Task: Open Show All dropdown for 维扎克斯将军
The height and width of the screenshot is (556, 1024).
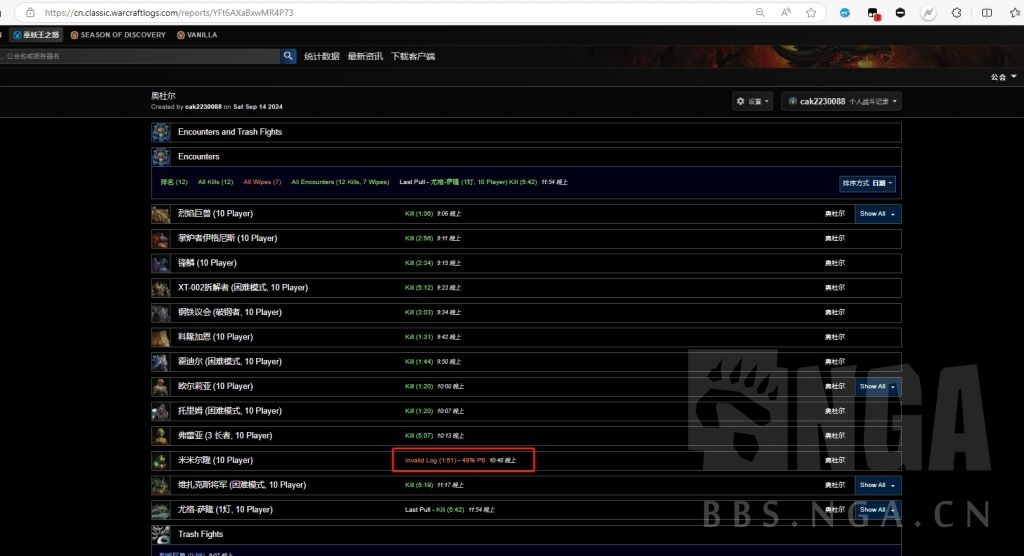Action: [877, 485]
